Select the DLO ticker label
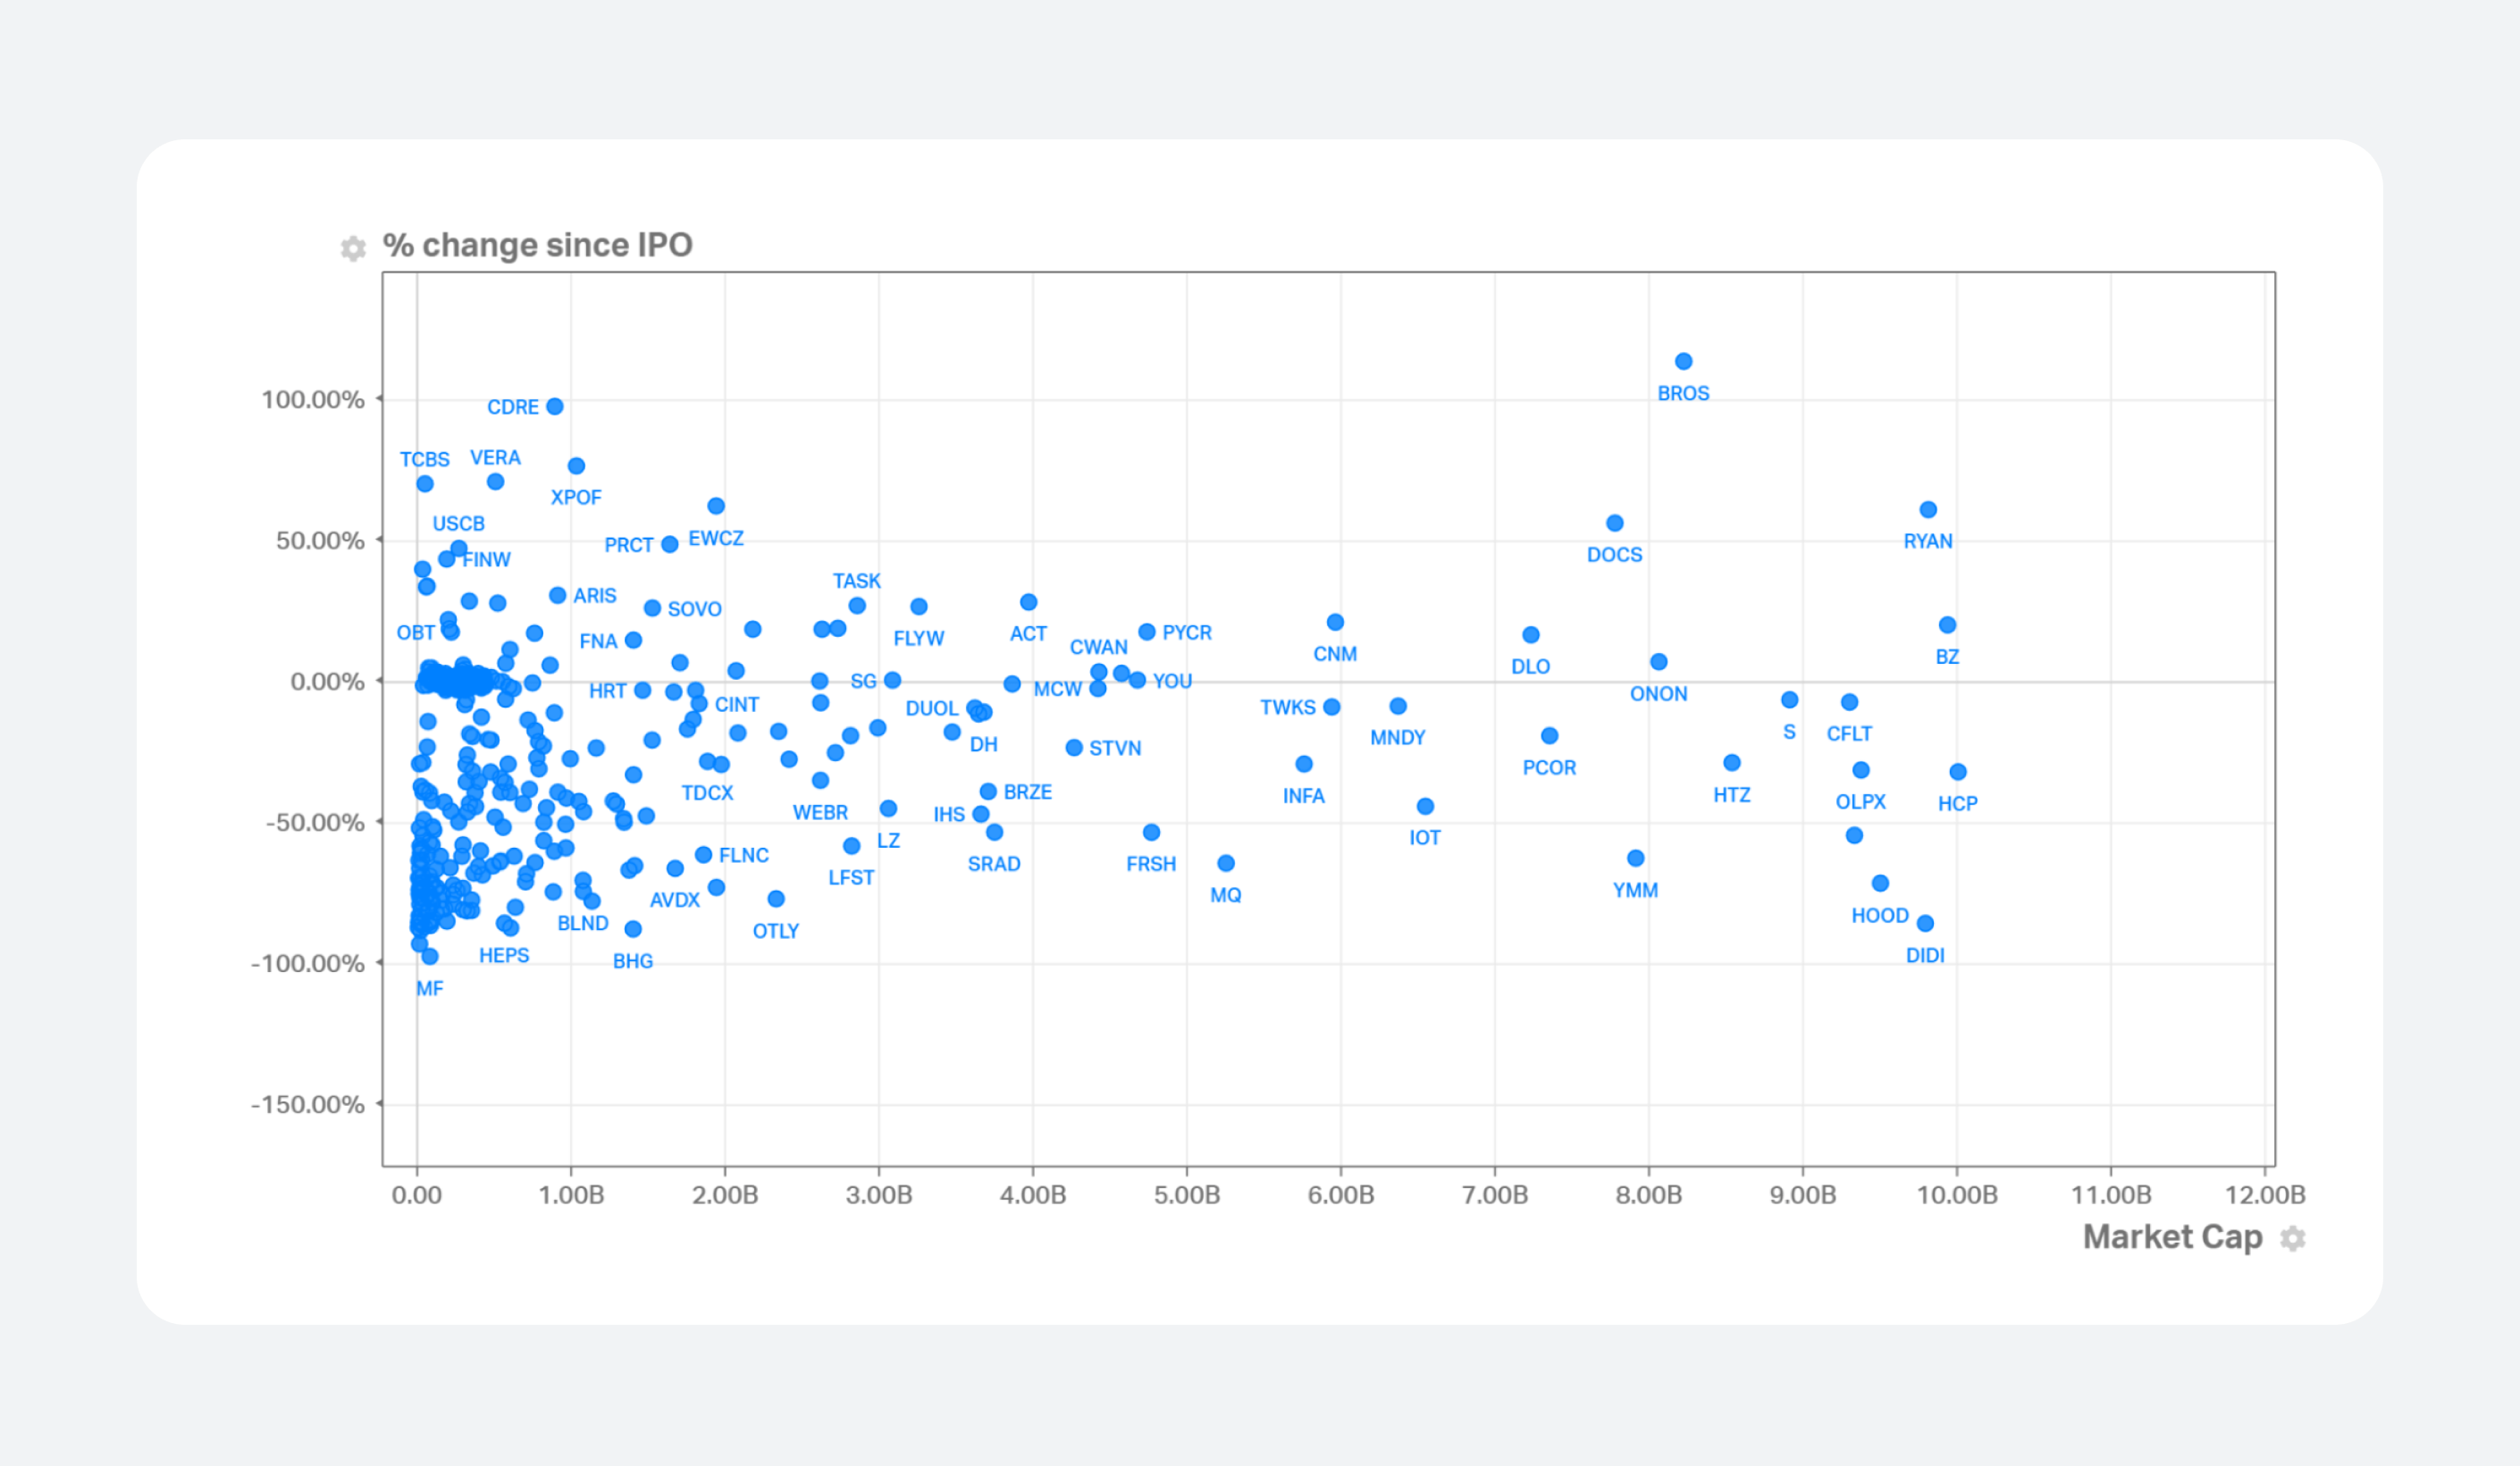 (x=1530, y=666)
